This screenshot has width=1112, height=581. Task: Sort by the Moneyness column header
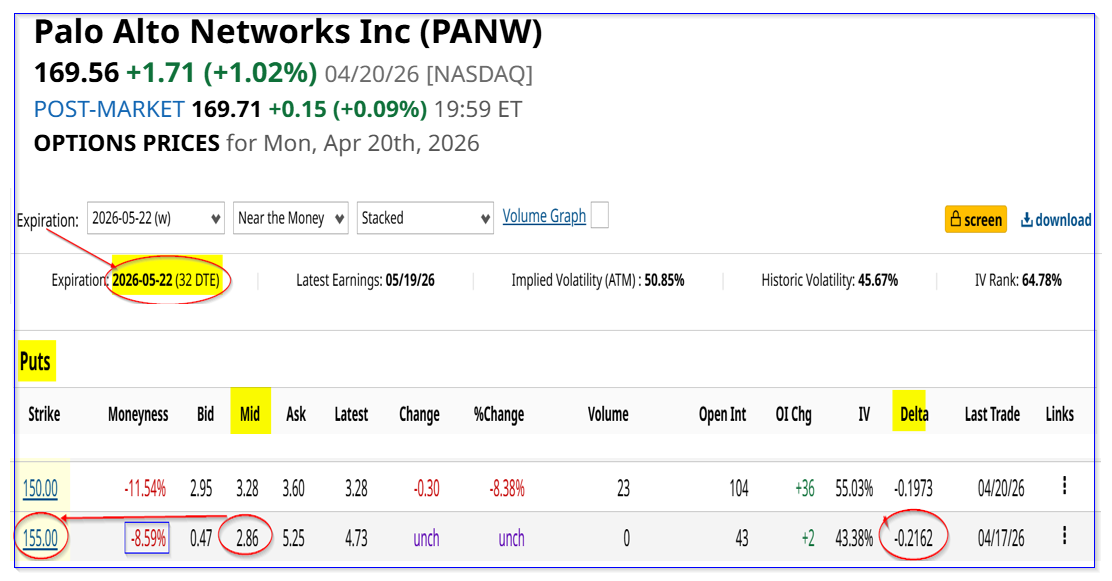click(138, 414)
